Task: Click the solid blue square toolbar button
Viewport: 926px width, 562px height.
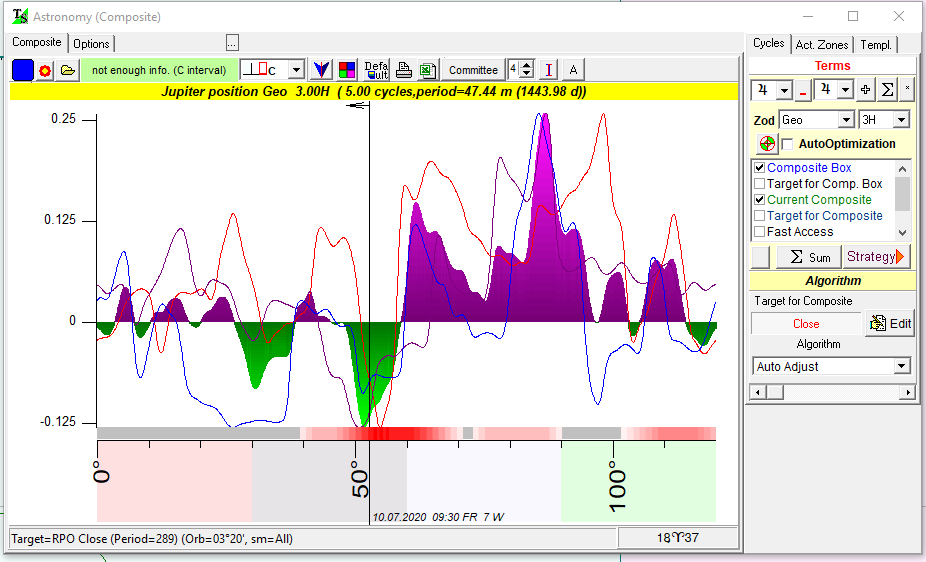Action: (22, 70)
